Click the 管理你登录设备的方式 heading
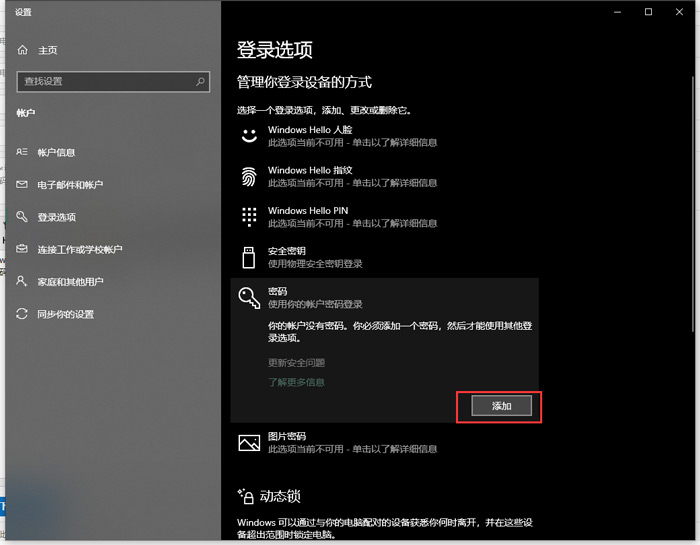Screen dimensions: 700x545 [x=304, y=82]
